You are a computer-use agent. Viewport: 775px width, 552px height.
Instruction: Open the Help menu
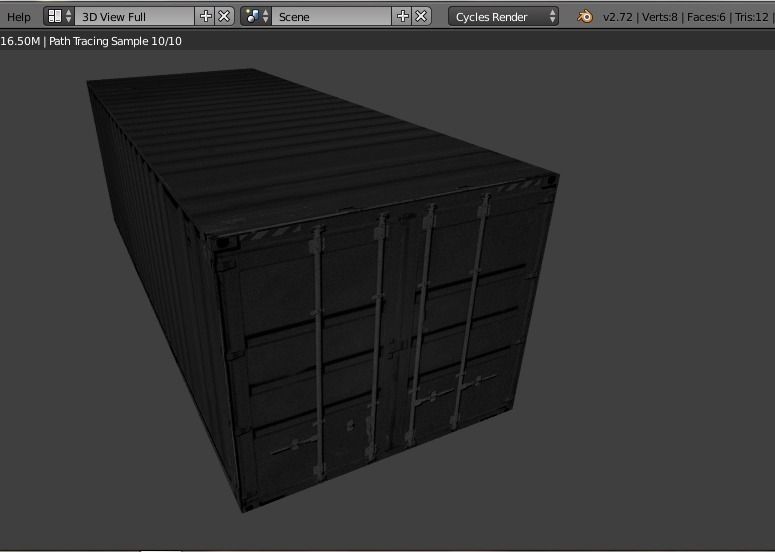pyautogui.click(x=19, y=17)
